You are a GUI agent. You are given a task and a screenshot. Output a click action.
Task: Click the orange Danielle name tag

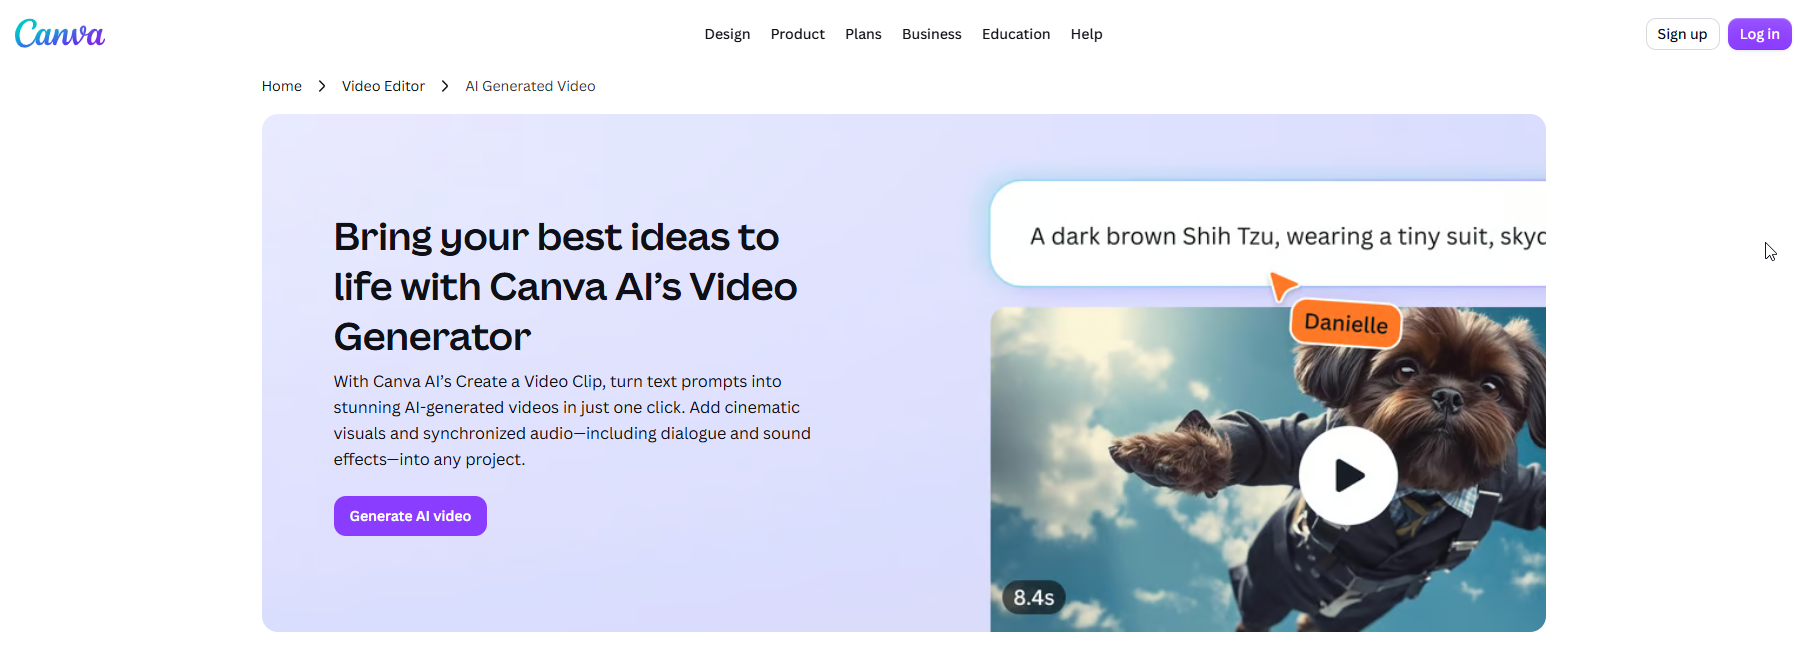[1346, 324]
